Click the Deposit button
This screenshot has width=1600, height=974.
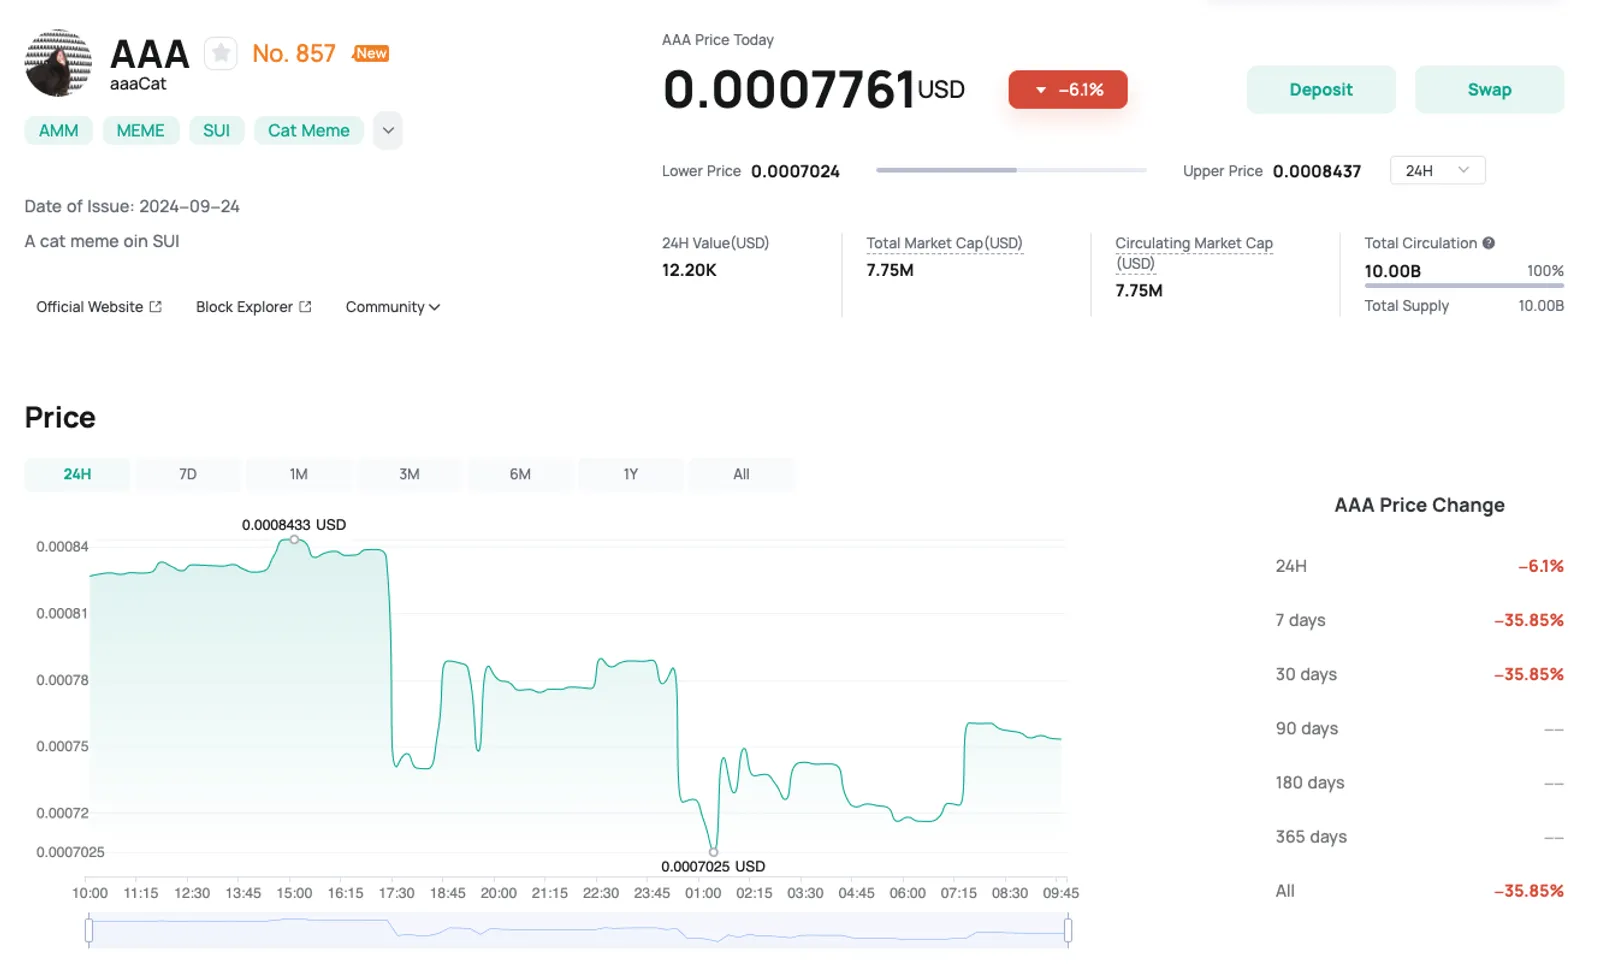[1320, 90]
